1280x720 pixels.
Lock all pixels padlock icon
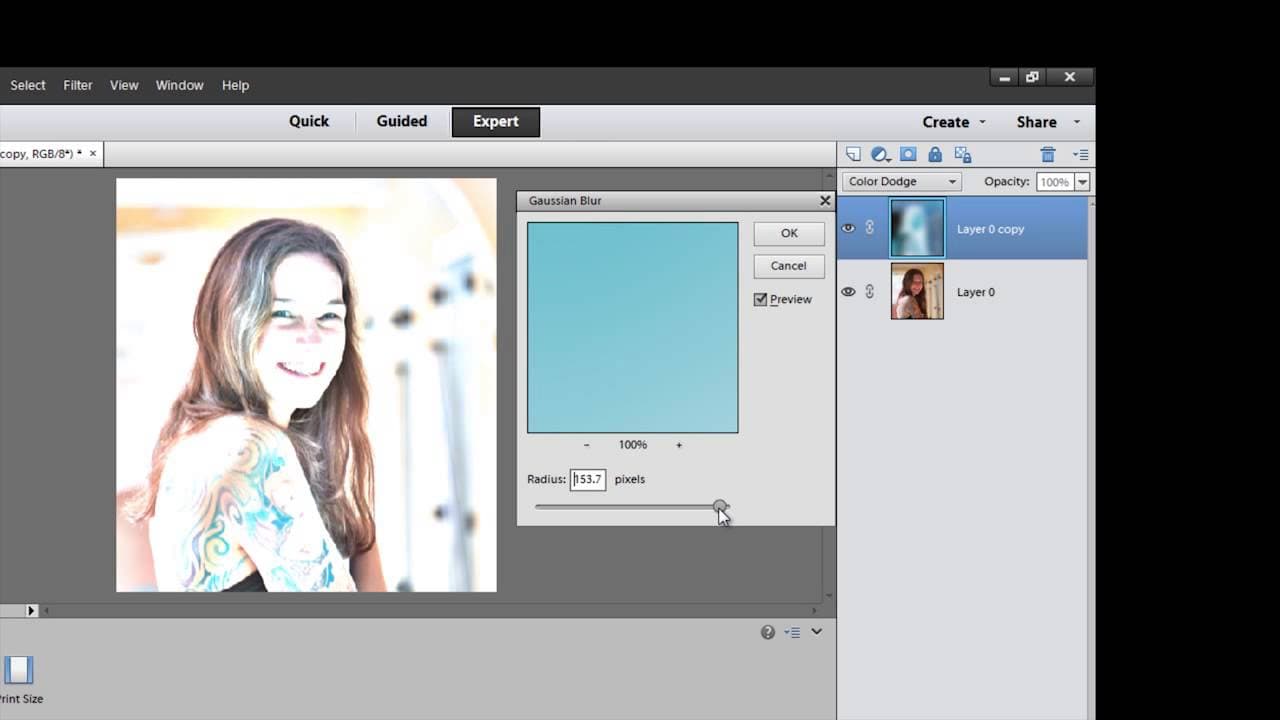coord(935,154)
